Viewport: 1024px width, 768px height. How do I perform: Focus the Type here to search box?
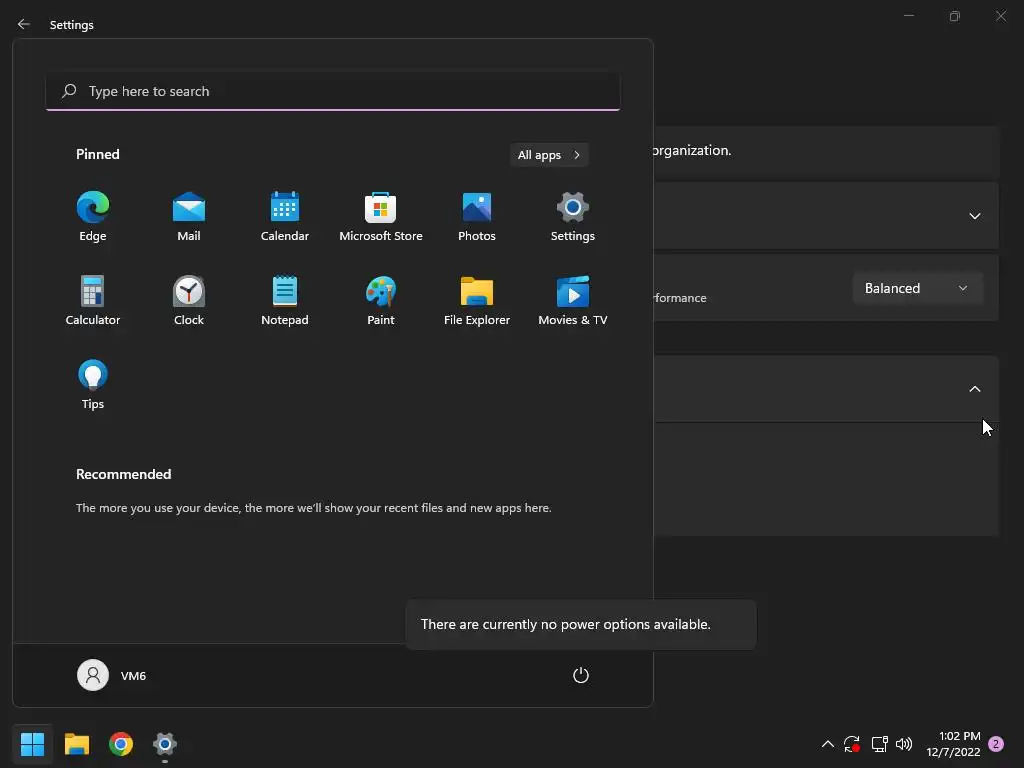333,91
